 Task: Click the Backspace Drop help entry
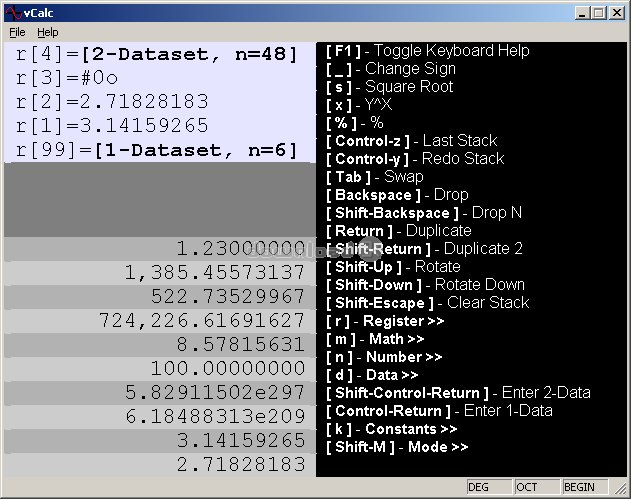point(397,195)
